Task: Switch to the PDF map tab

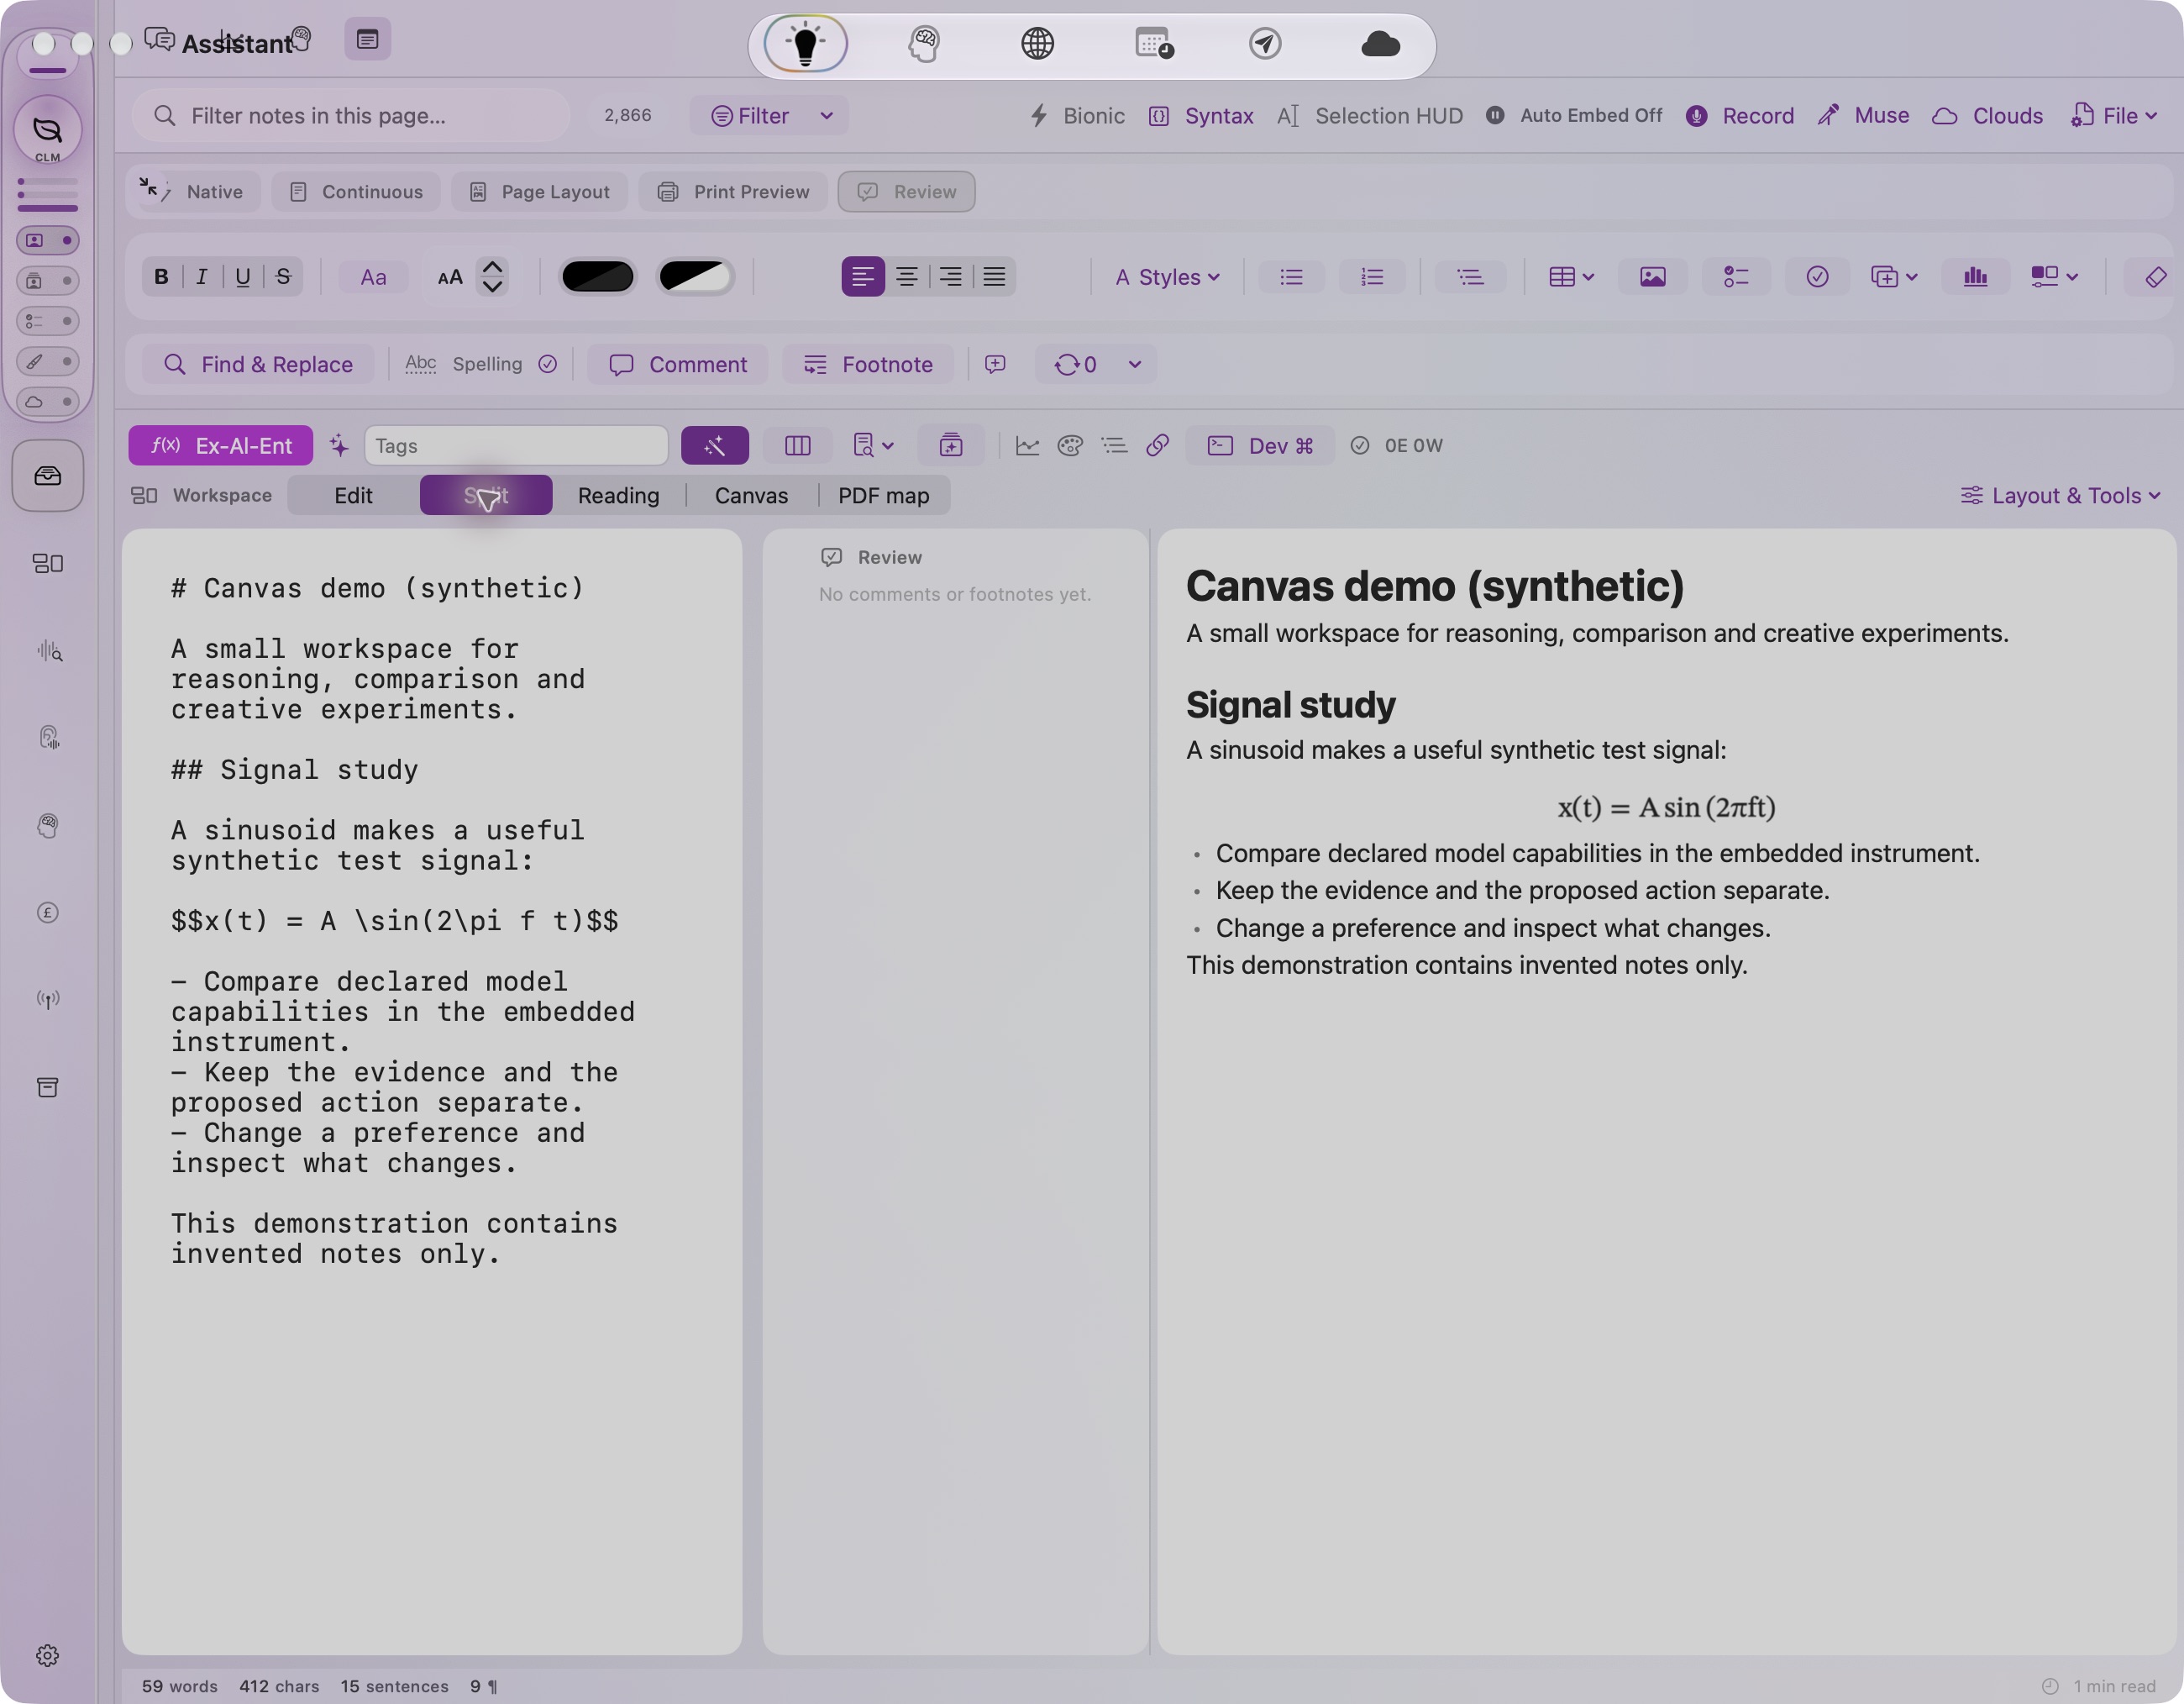Action: (883, 496)
